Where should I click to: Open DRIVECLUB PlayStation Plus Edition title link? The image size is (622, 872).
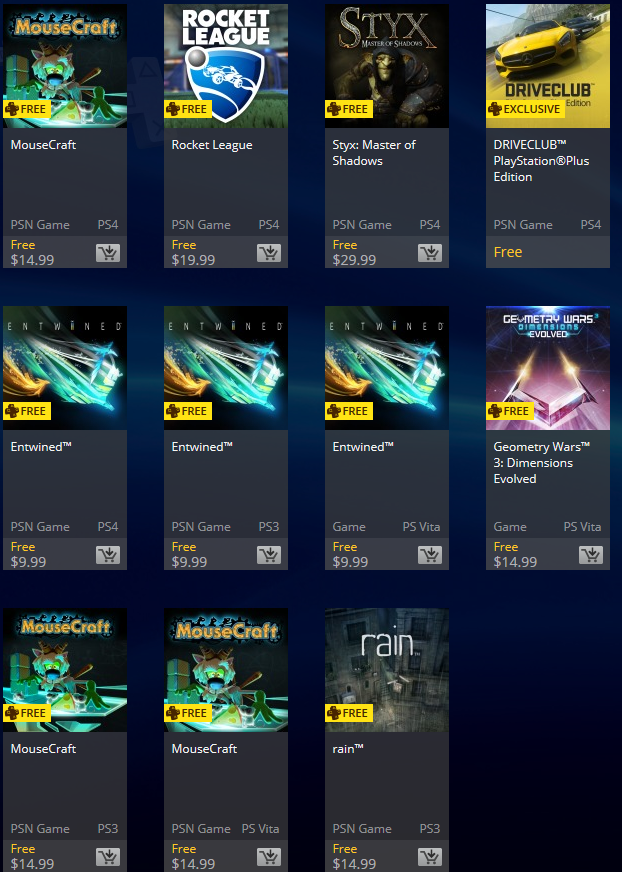[541, 161]
